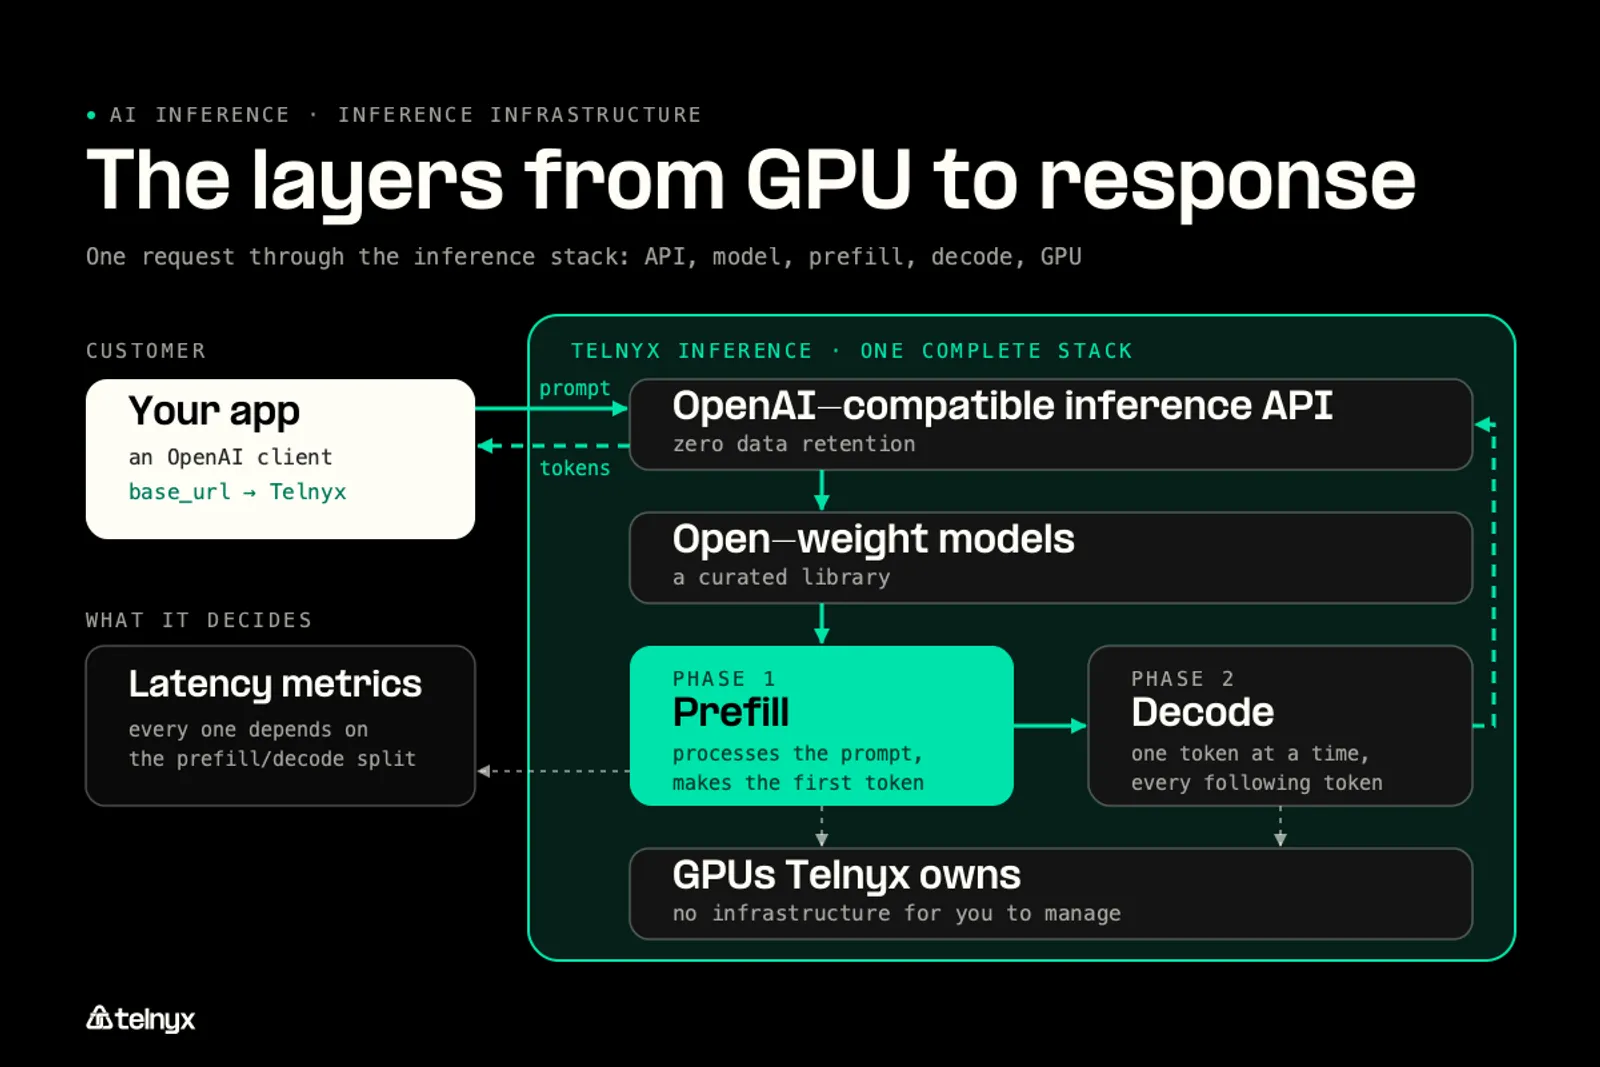Click the 'WHAT IT DECIDES' section label
Image resolution: width=1600 pixels, height=1067 pixels.
pyautogui.click(x=199, y=620)
